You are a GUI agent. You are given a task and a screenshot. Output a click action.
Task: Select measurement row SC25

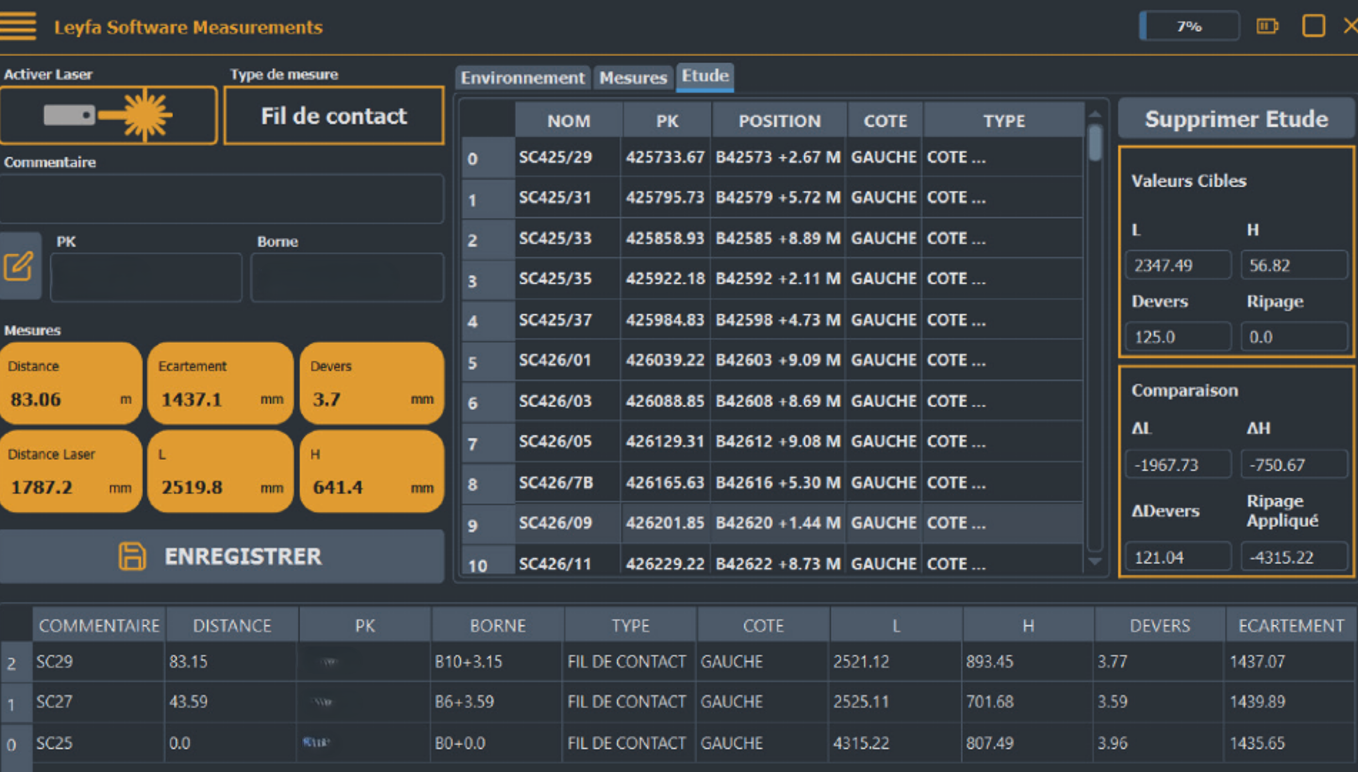(679, 743)
